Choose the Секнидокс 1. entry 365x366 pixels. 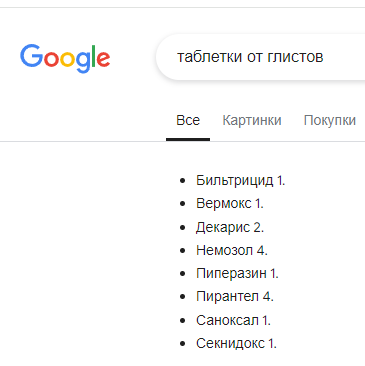(236, 343)
